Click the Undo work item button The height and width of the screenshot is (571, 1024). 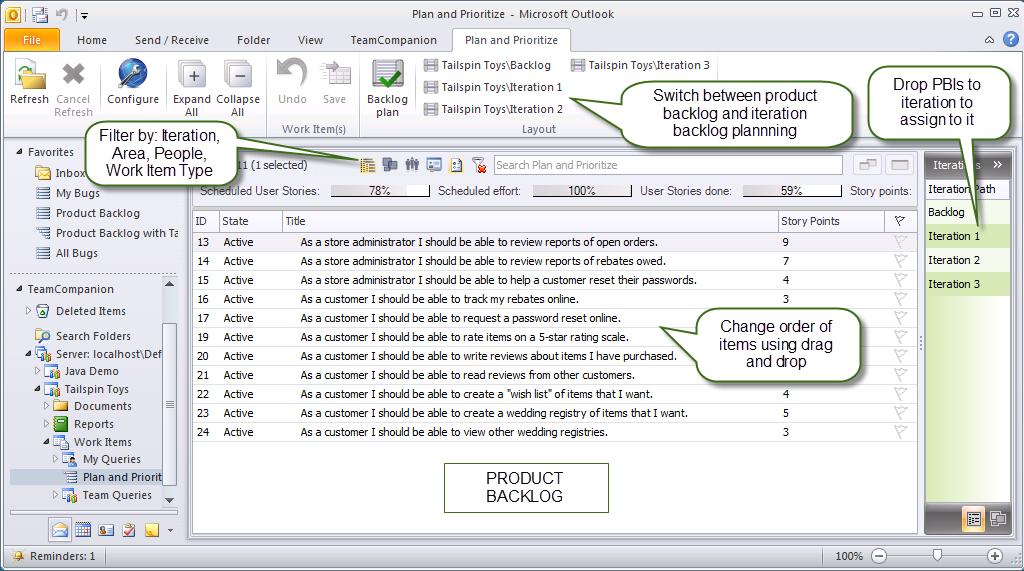tap(292, 82)
